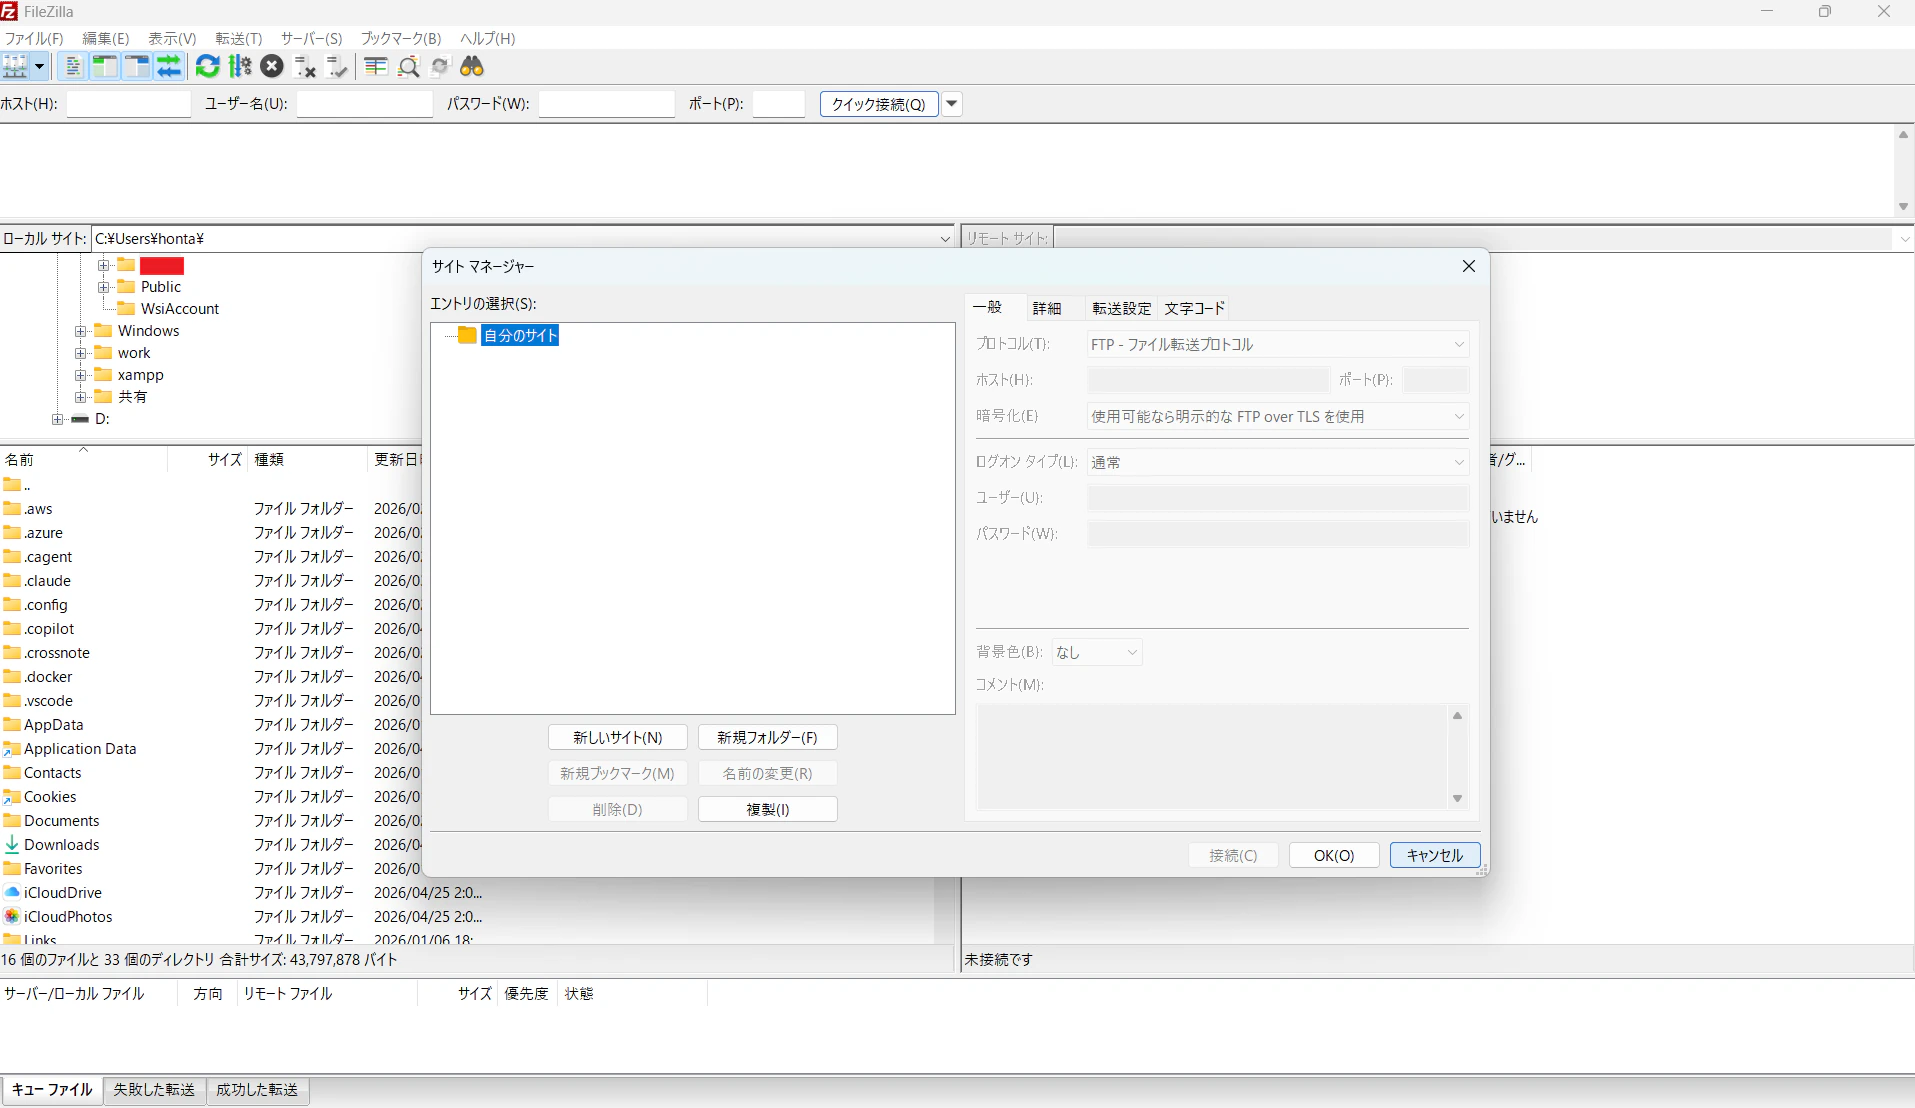
Task: Expand the D: drive node
Action: (57, 419)
